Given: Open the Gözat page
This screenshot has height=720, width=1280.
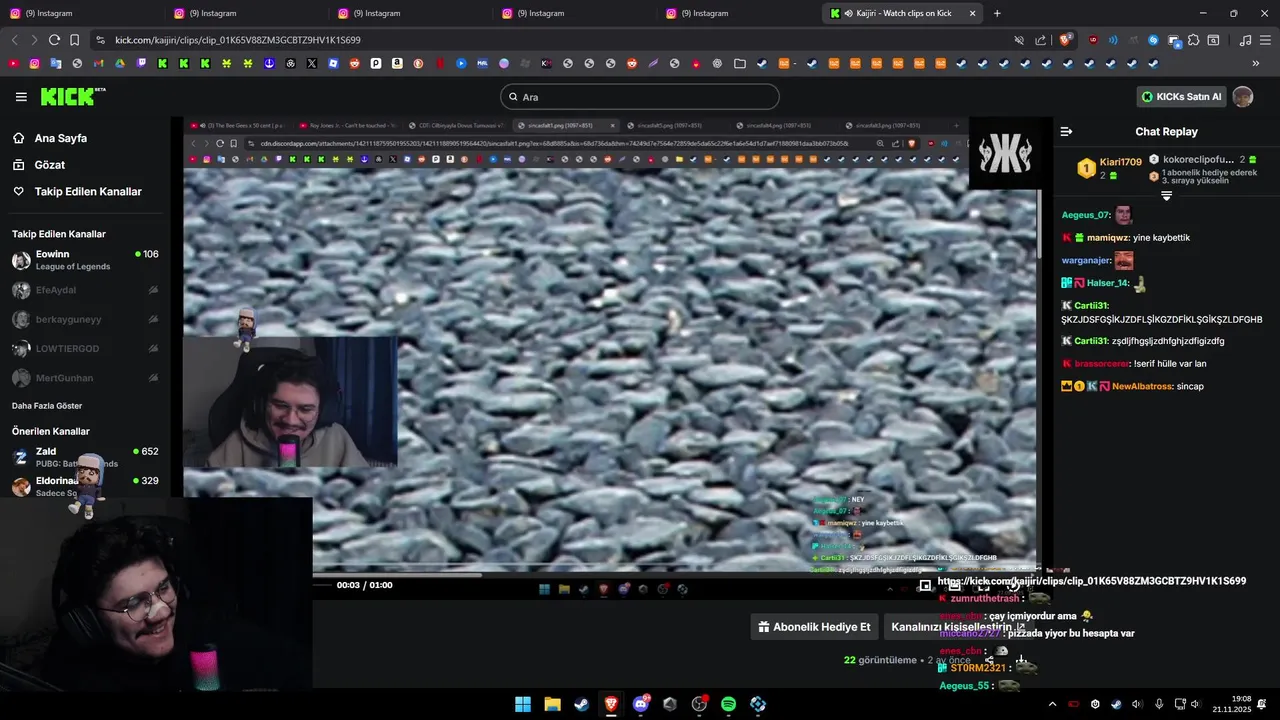Looking at the screenshot, I should pyautogui.click(x=50, y=165).
